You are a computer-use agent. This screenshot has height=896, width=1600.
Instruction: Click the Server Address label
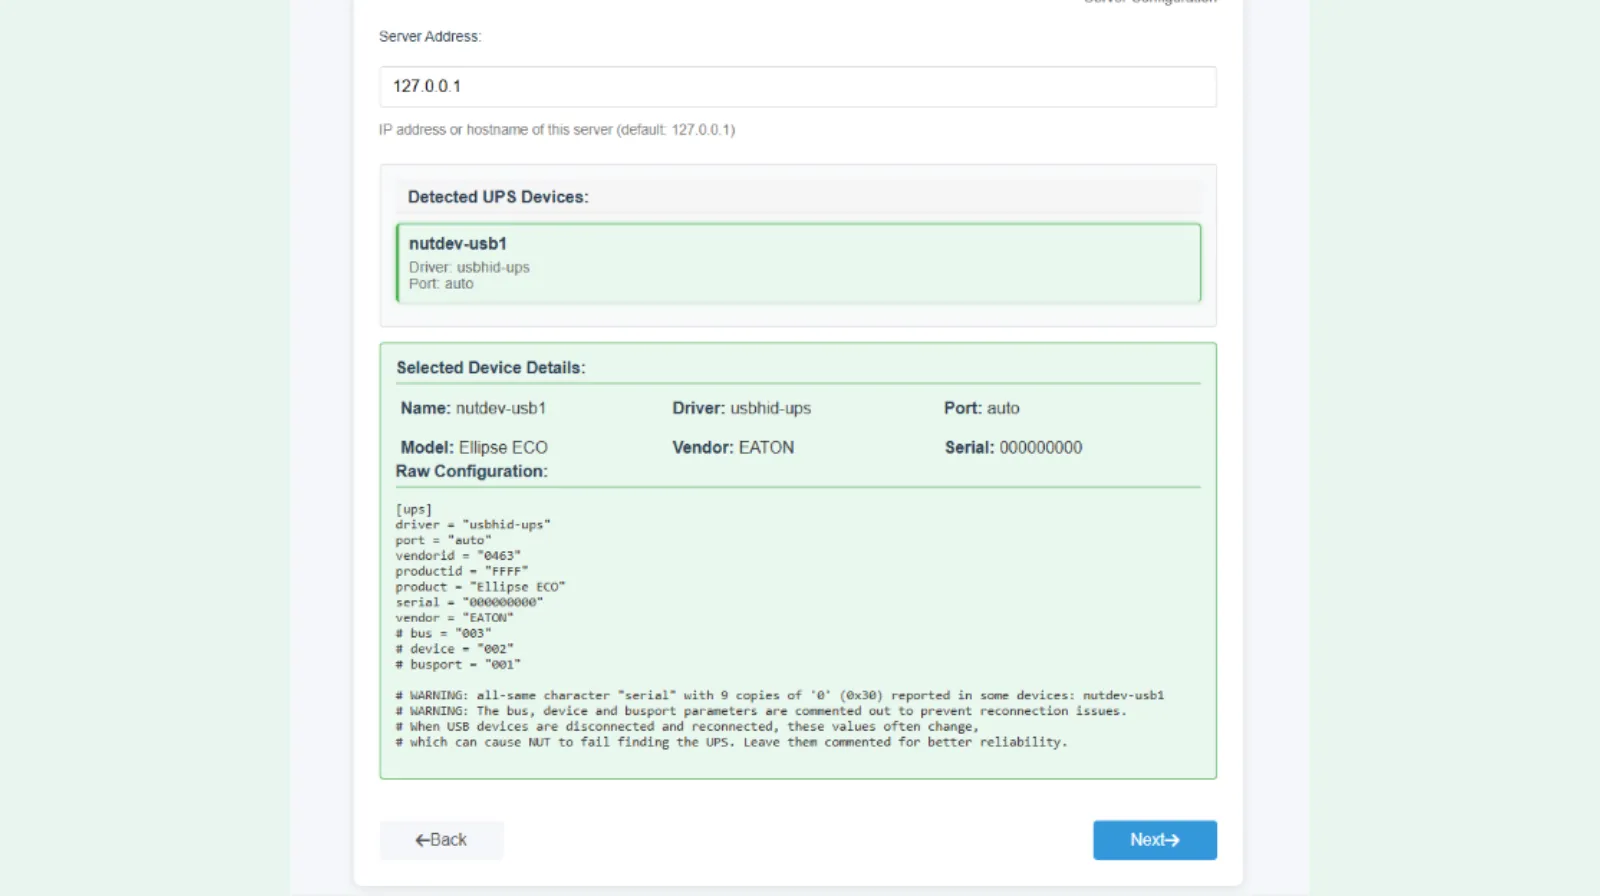click(429, 37)
